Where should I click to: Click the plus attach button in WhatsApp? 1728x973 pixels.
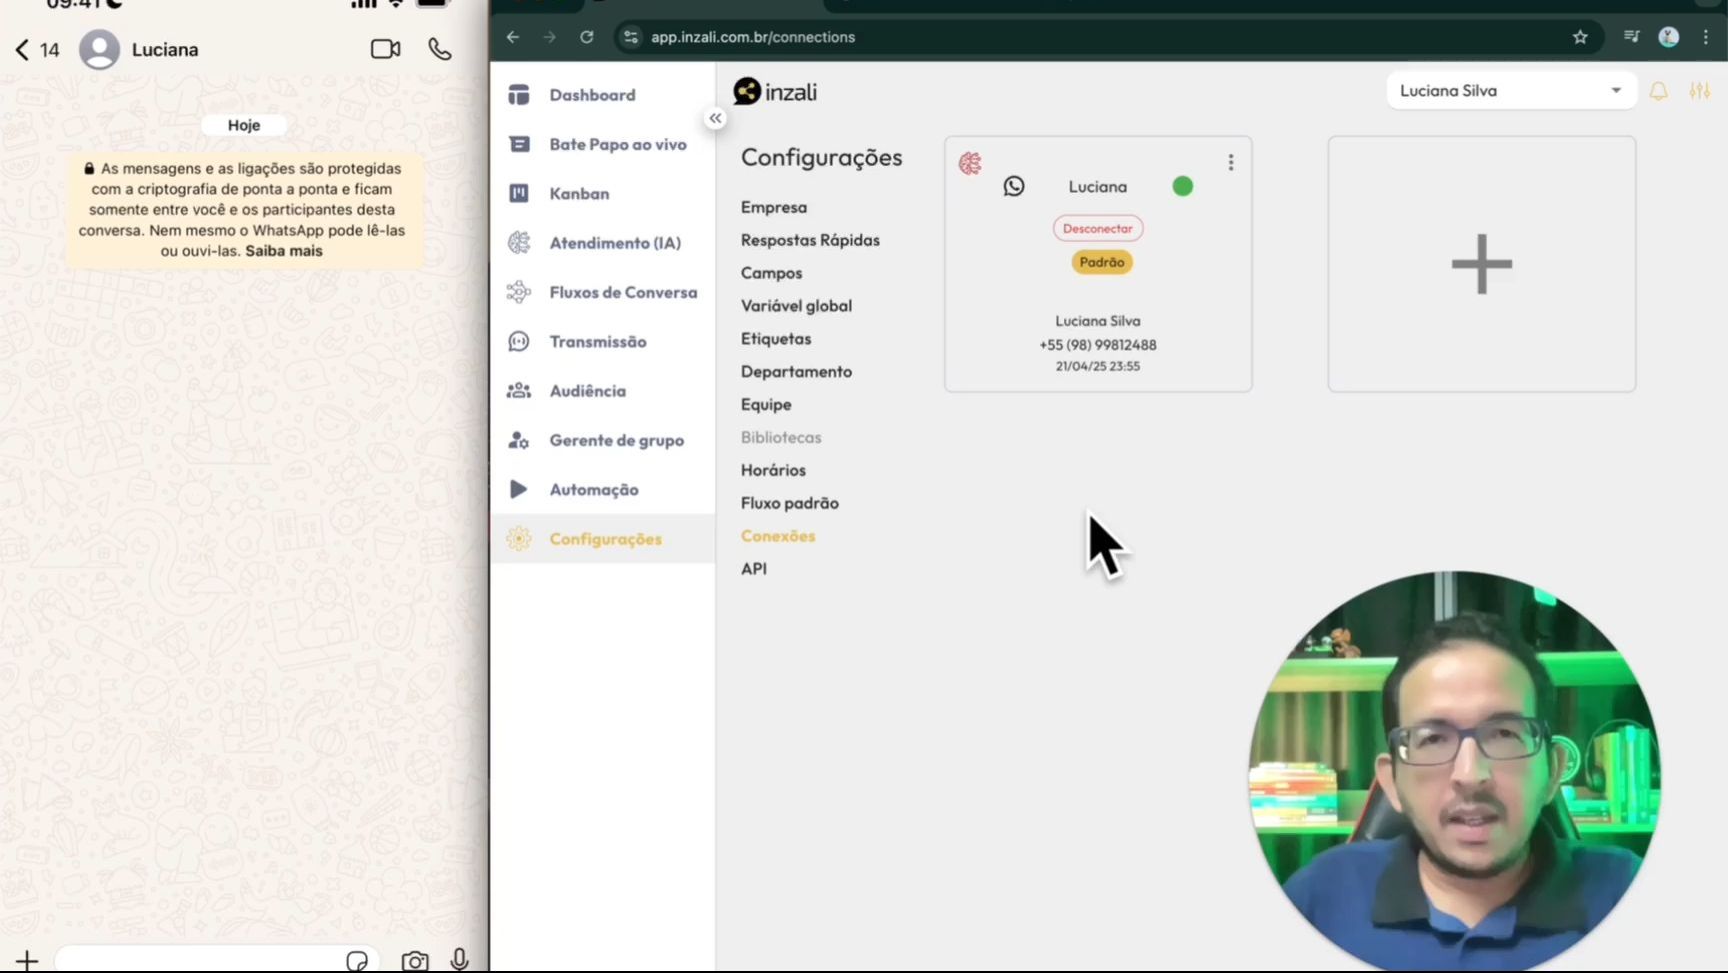pyautogui.click(x=27, y=961)
